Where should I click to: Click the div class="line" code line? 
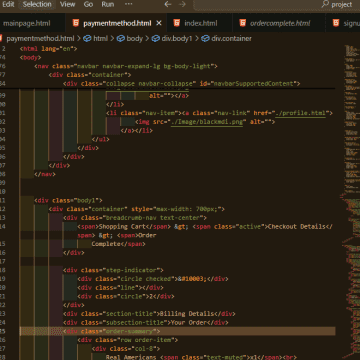[120, 287]
